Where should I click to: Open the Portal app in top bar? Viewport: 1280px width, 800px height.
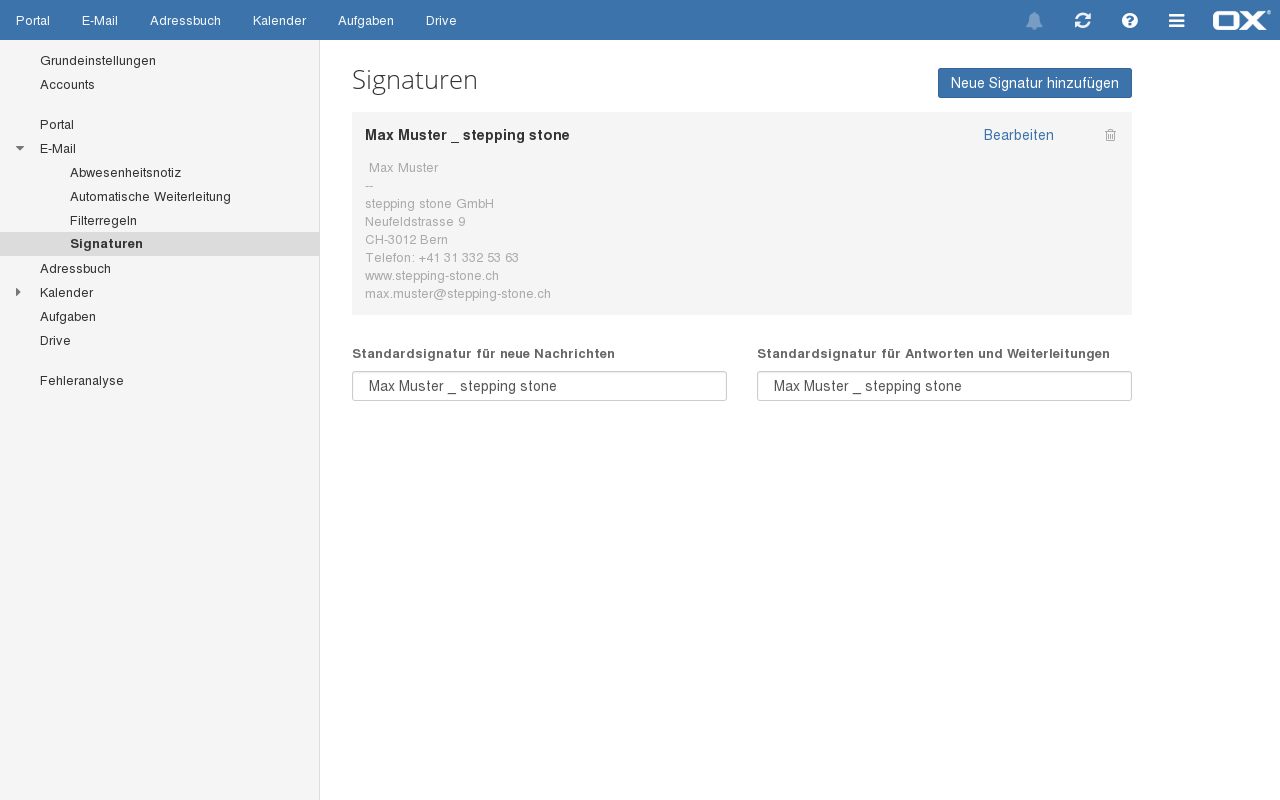coord(33,20)
